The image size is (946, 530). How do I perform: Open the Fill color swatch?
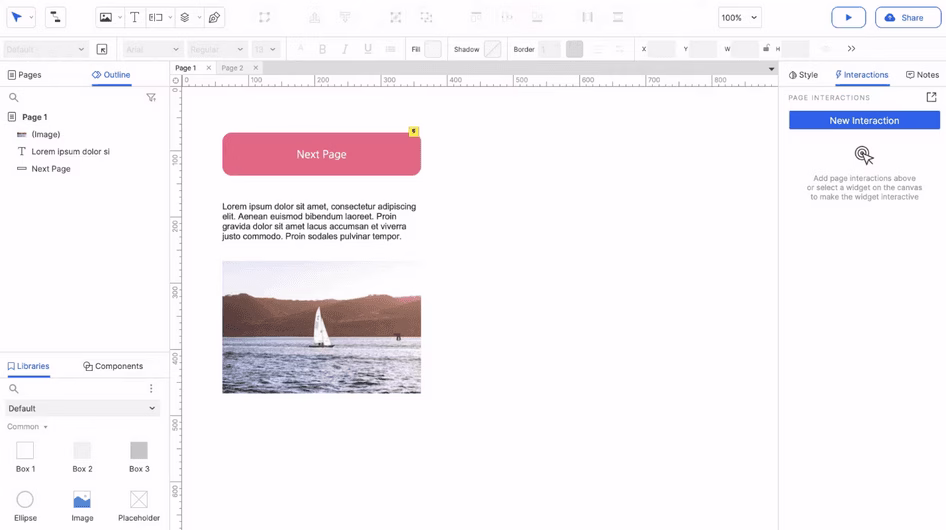[433, 49]
